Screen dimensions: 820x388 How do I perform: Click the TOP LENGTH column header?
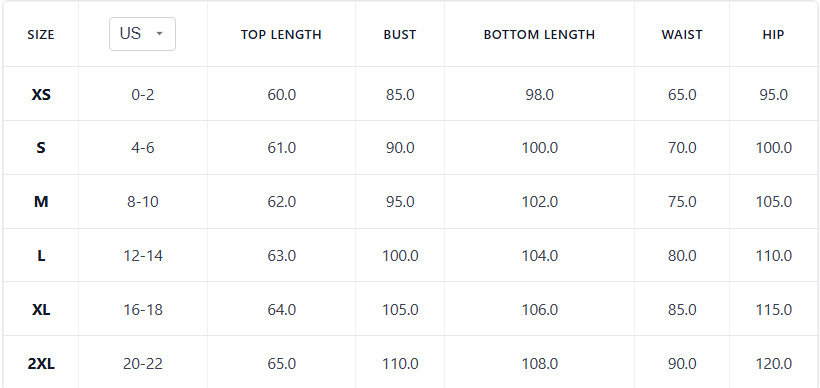281,35
